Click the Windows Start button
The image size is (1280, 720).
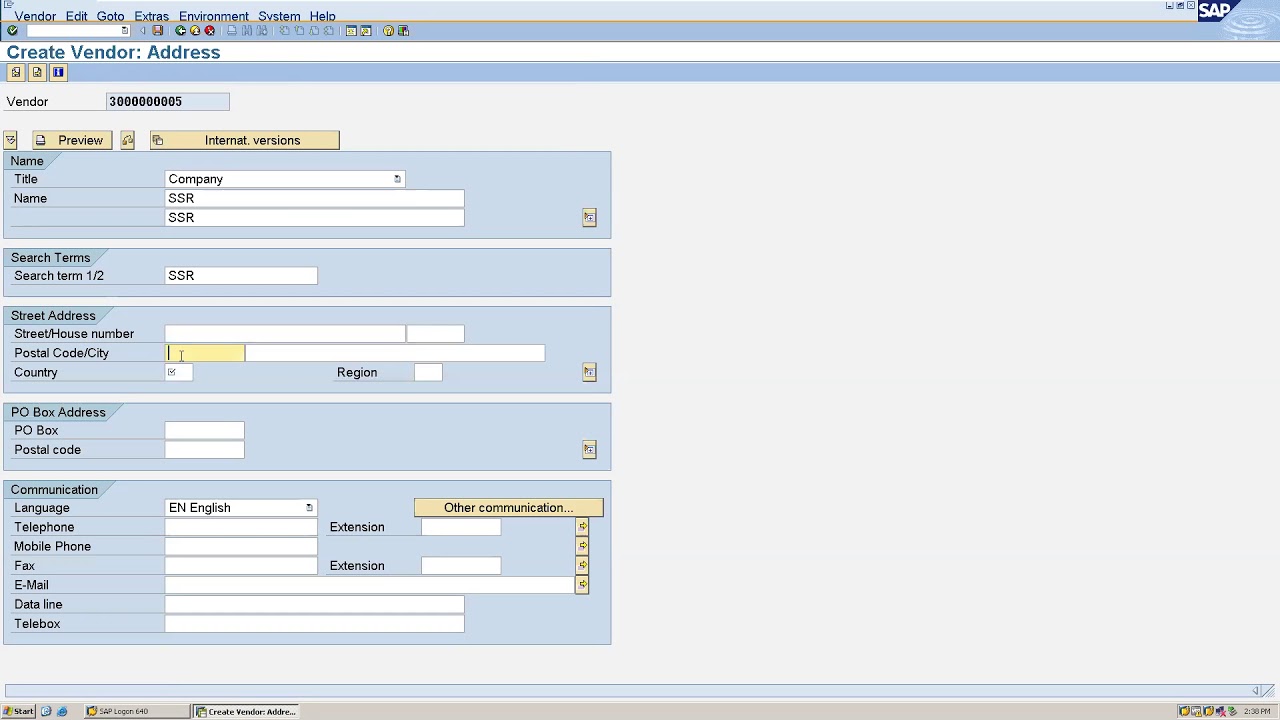pos(18,712)
